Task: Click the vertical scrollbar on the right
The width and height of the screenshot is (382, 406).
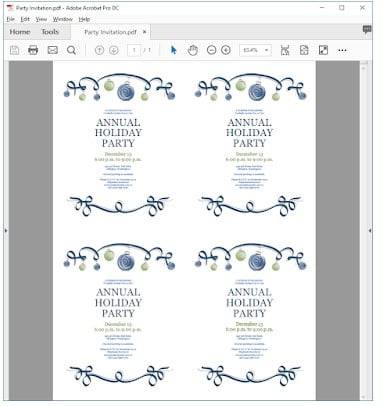Action: [363, 230]
